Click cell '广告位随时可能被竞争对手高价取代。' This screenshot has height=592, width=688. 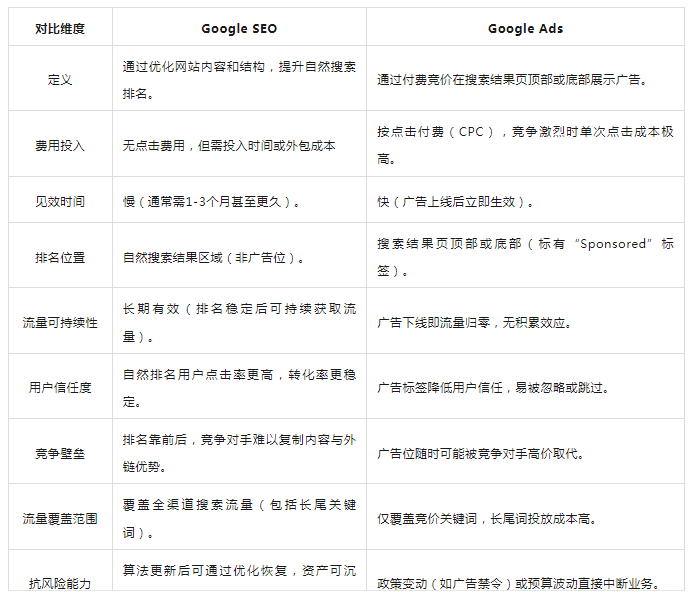coord(525,452)
